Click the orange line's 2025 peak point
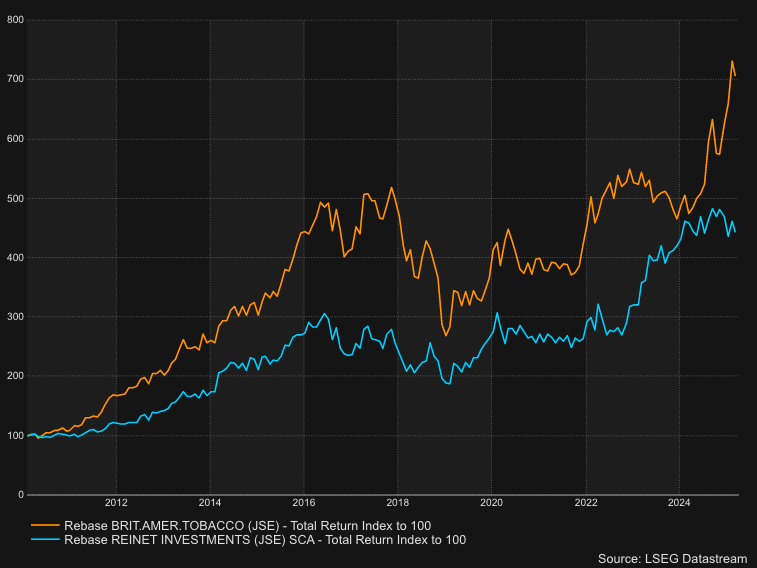Viewport: 757px width, 568px height. (x=732, y=61)
